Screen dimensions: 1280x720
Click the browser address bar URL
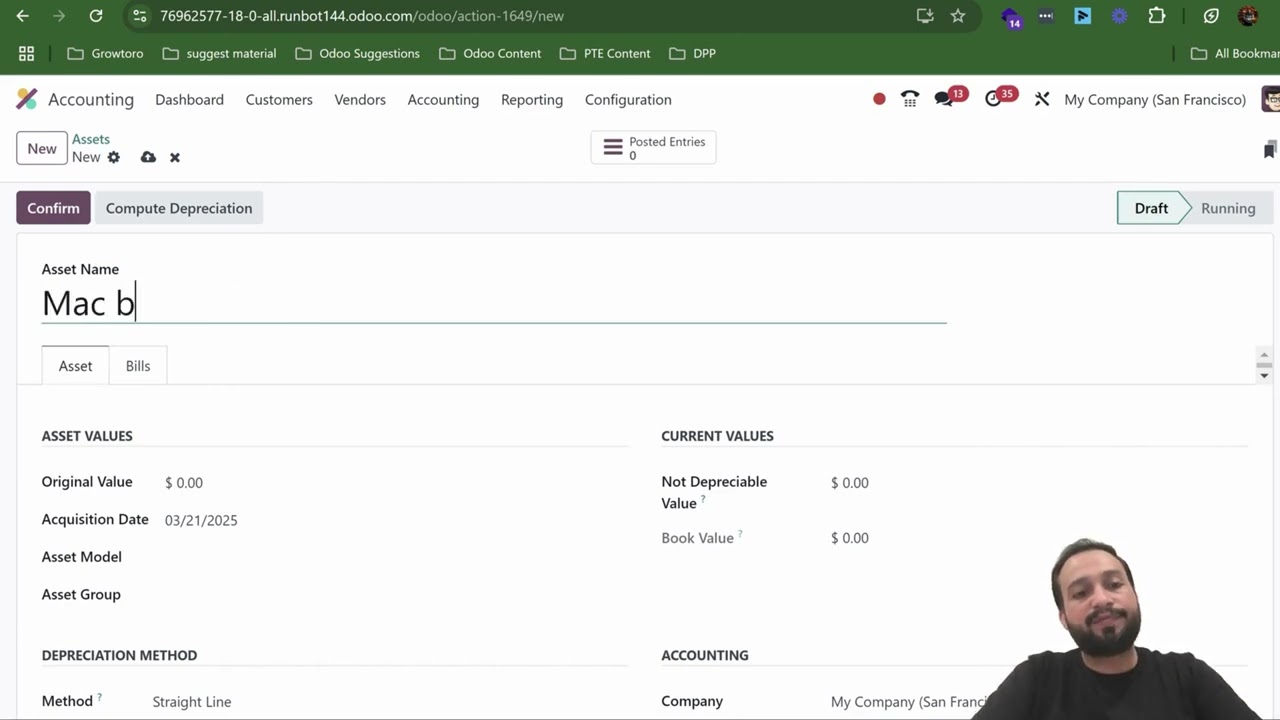pos(362,16)
